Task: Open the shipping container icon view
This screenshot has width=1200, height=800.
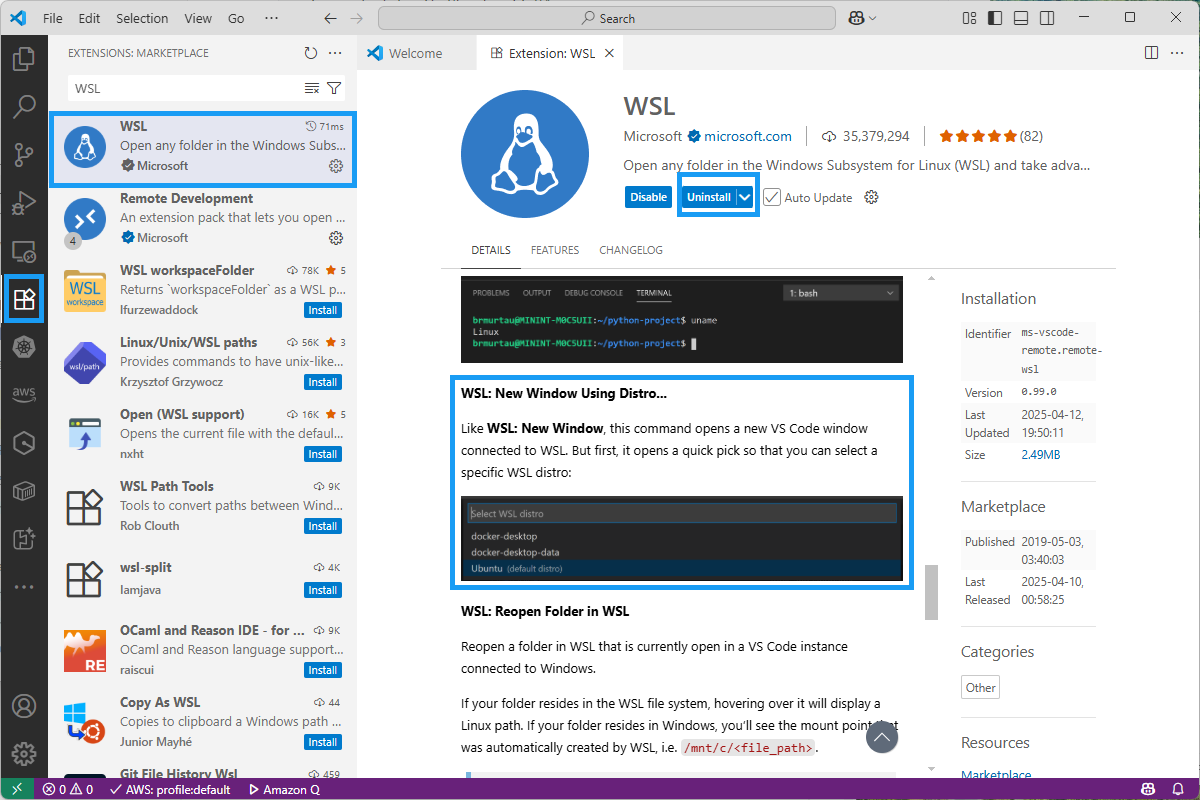Action: point(24,491)
